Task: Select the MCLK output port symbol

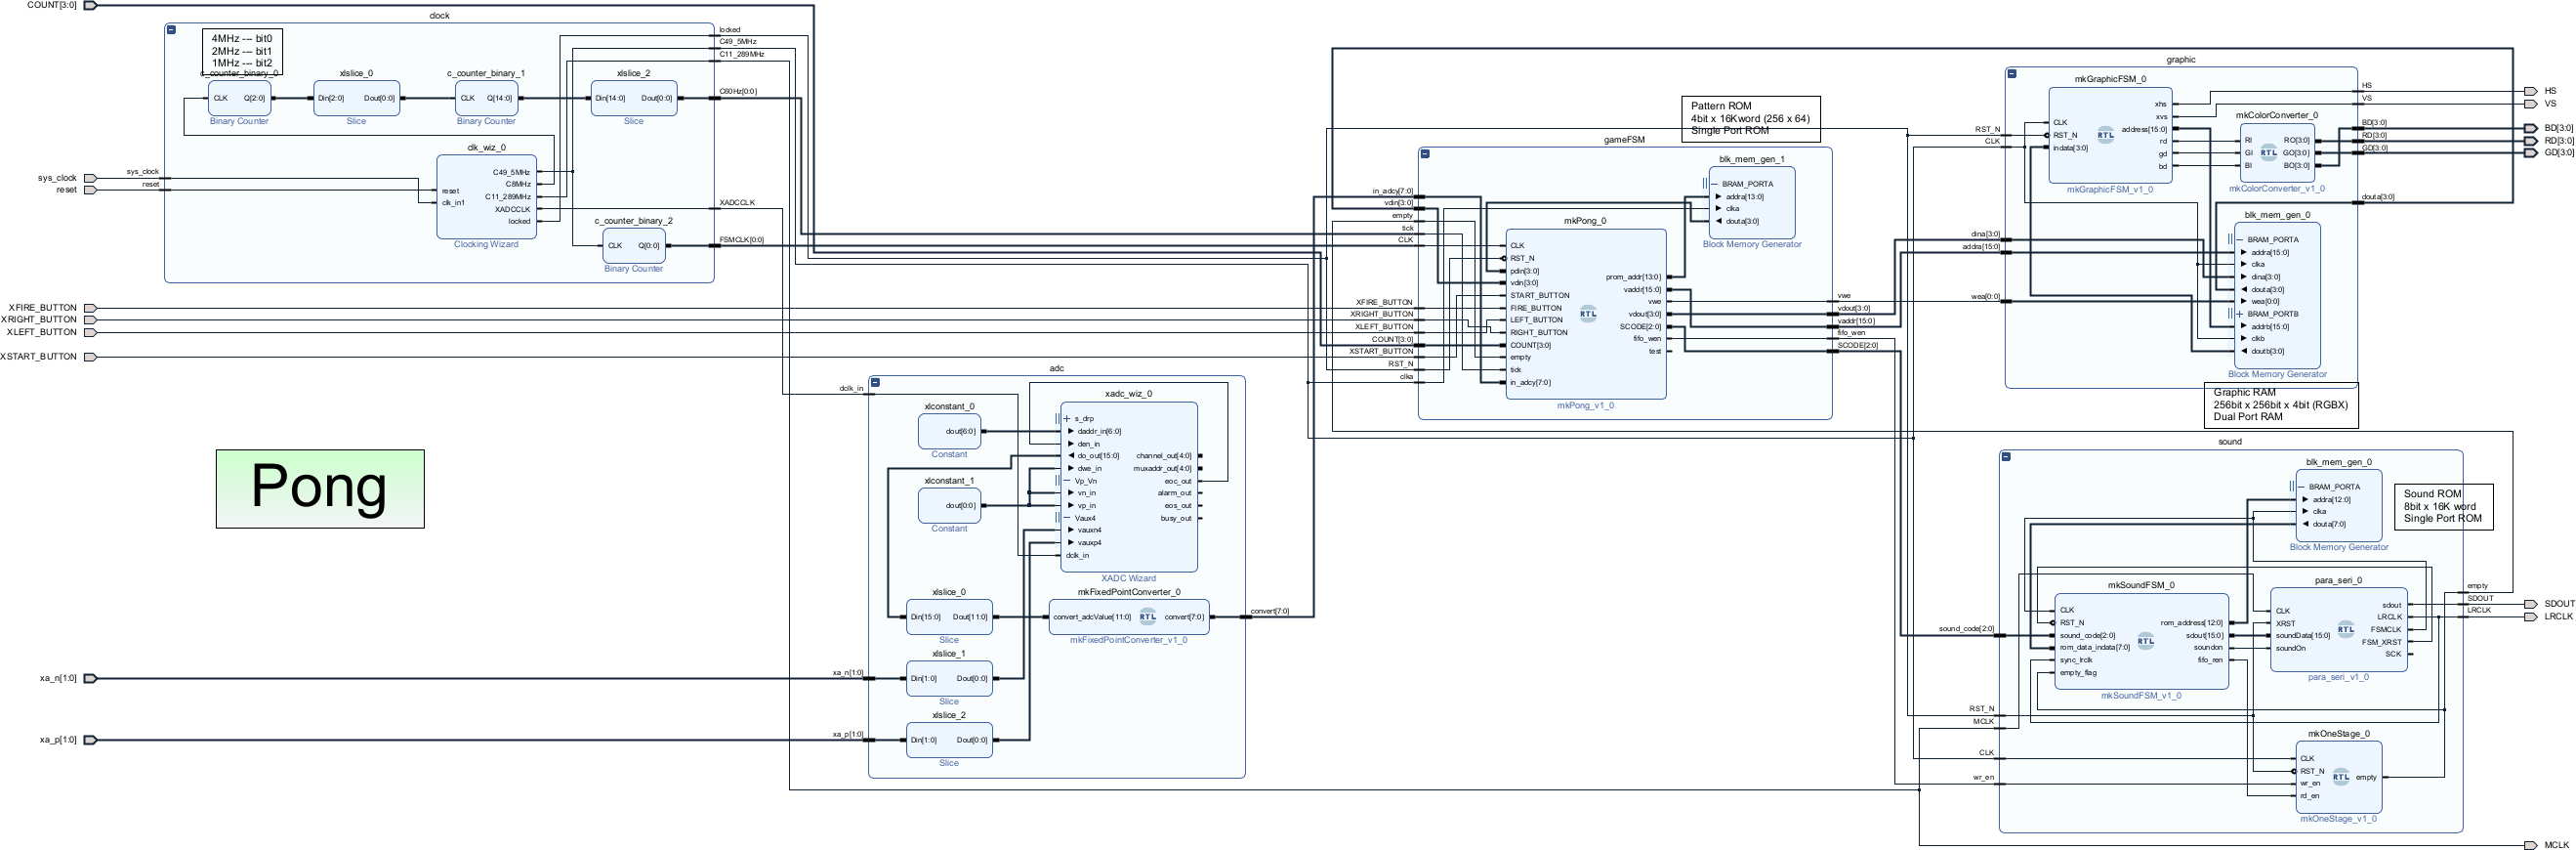Action: [2530, 845]
